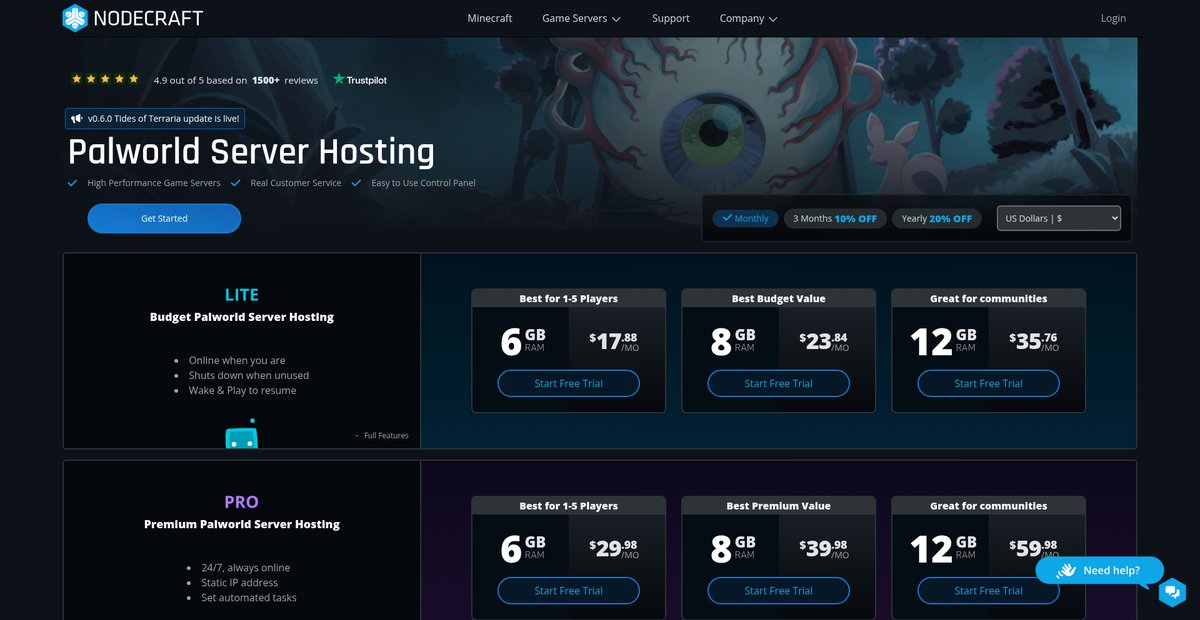Click the Palworld Server Hosting heading
The image size is (1200, 620).
click(251, 152)
